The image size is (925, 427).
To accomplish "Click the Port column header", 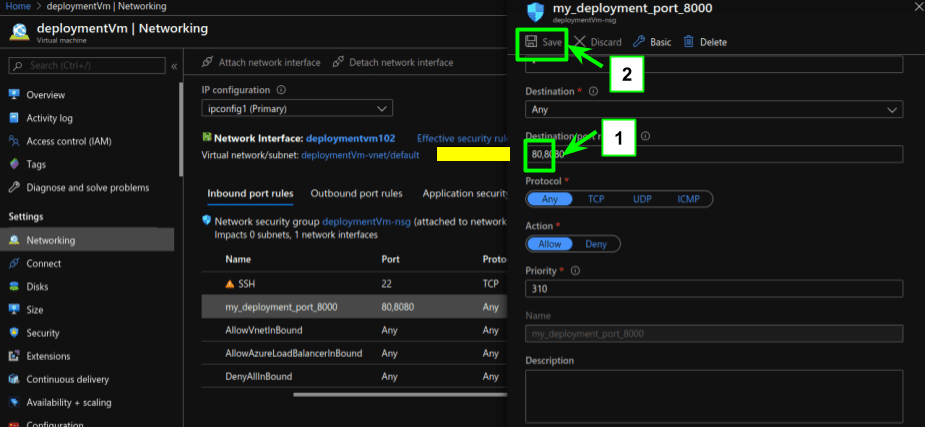I will (x=391, y=260).
